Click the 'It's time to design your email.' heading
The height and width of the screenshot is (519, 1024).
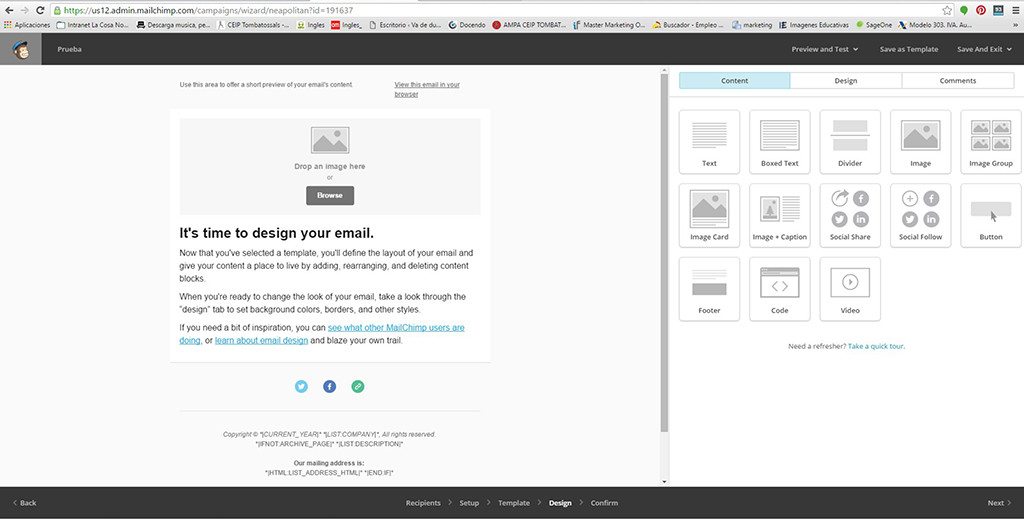coord(277,233)
